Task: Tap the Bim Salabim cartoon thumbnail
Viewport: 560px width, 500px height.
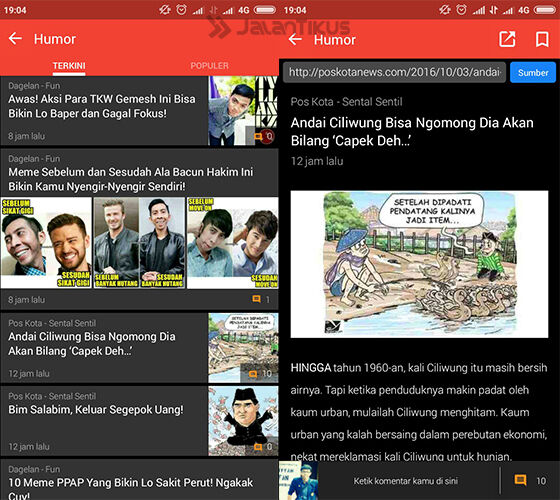Action: (x=243, y=421)
